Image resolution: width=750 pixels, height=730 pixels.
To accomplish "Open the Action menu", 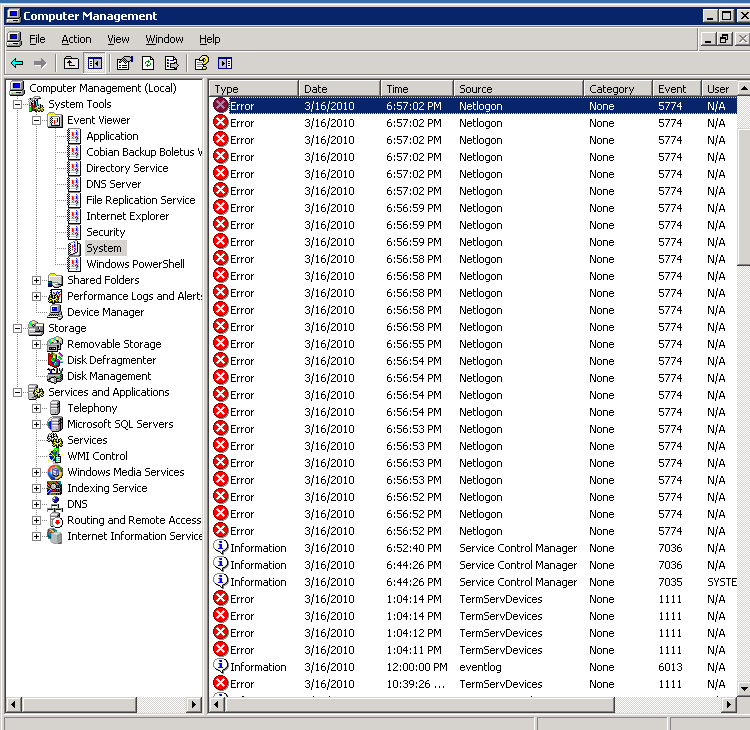I will click(x=76, y=39).
